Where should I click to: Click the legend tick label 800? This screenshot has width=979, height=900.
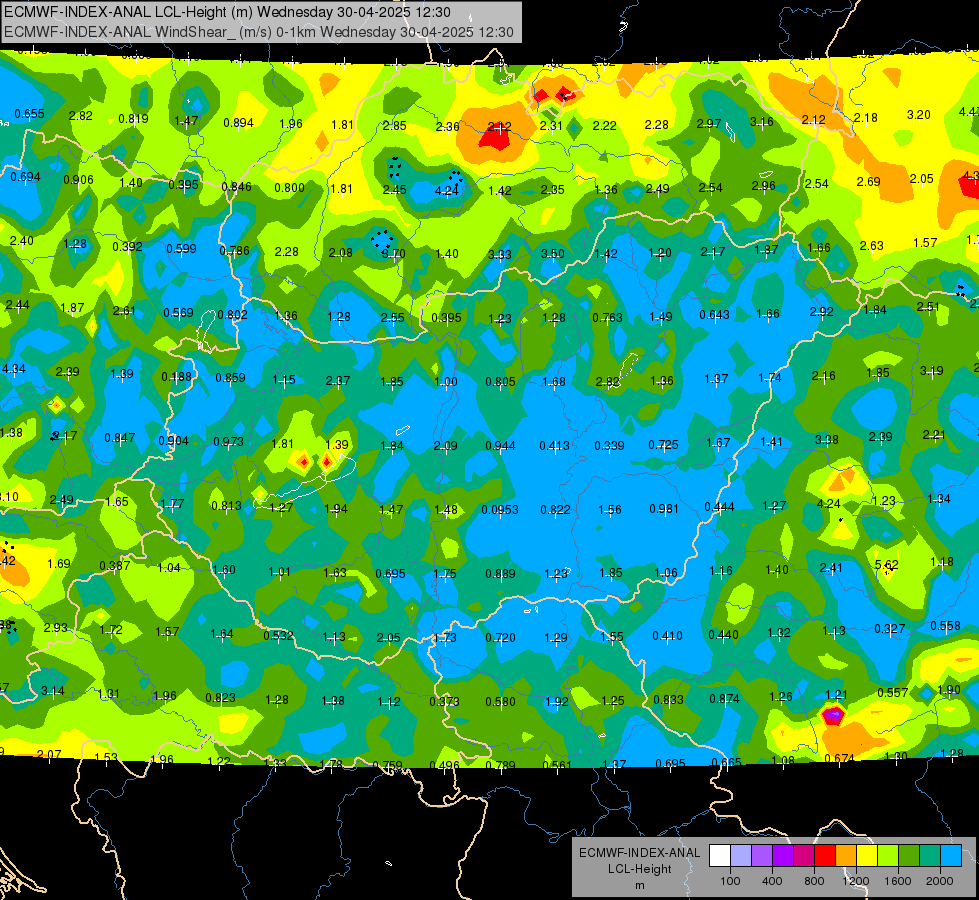pos(814,881)
